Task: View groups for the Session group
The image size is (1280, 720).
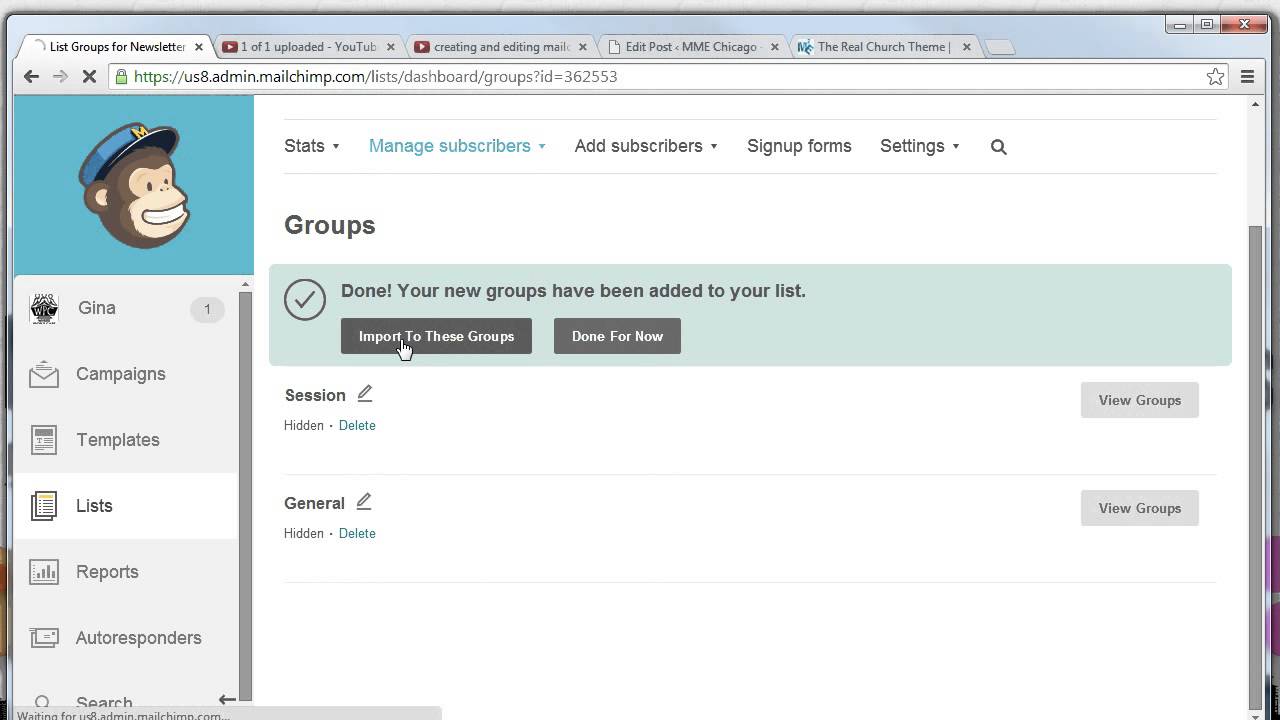Action: point(1139,400)
